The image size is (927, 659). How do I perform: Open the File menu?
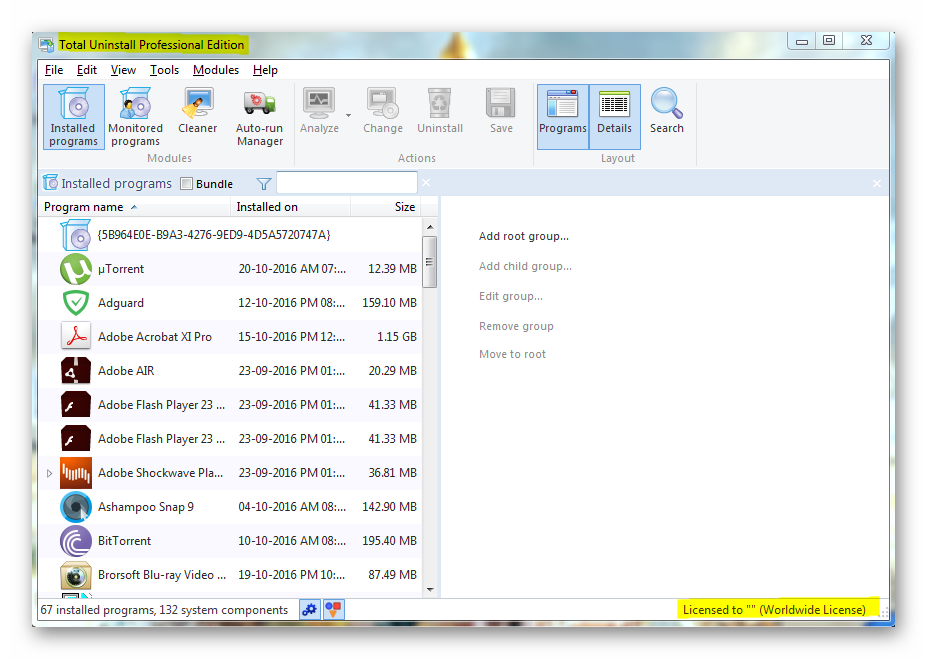pos(54,70)
